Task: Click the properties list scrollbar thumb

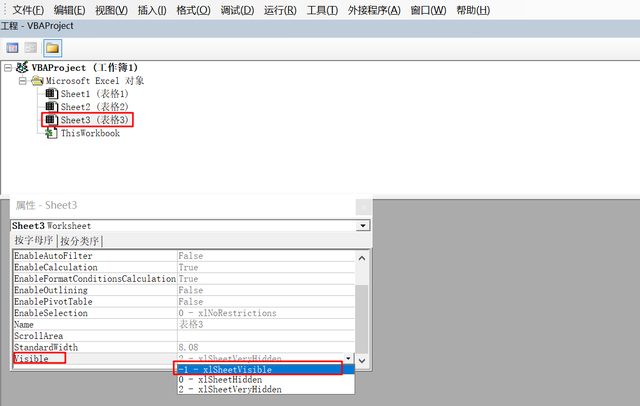Action: pyautogui.click(x=362, y=319)
